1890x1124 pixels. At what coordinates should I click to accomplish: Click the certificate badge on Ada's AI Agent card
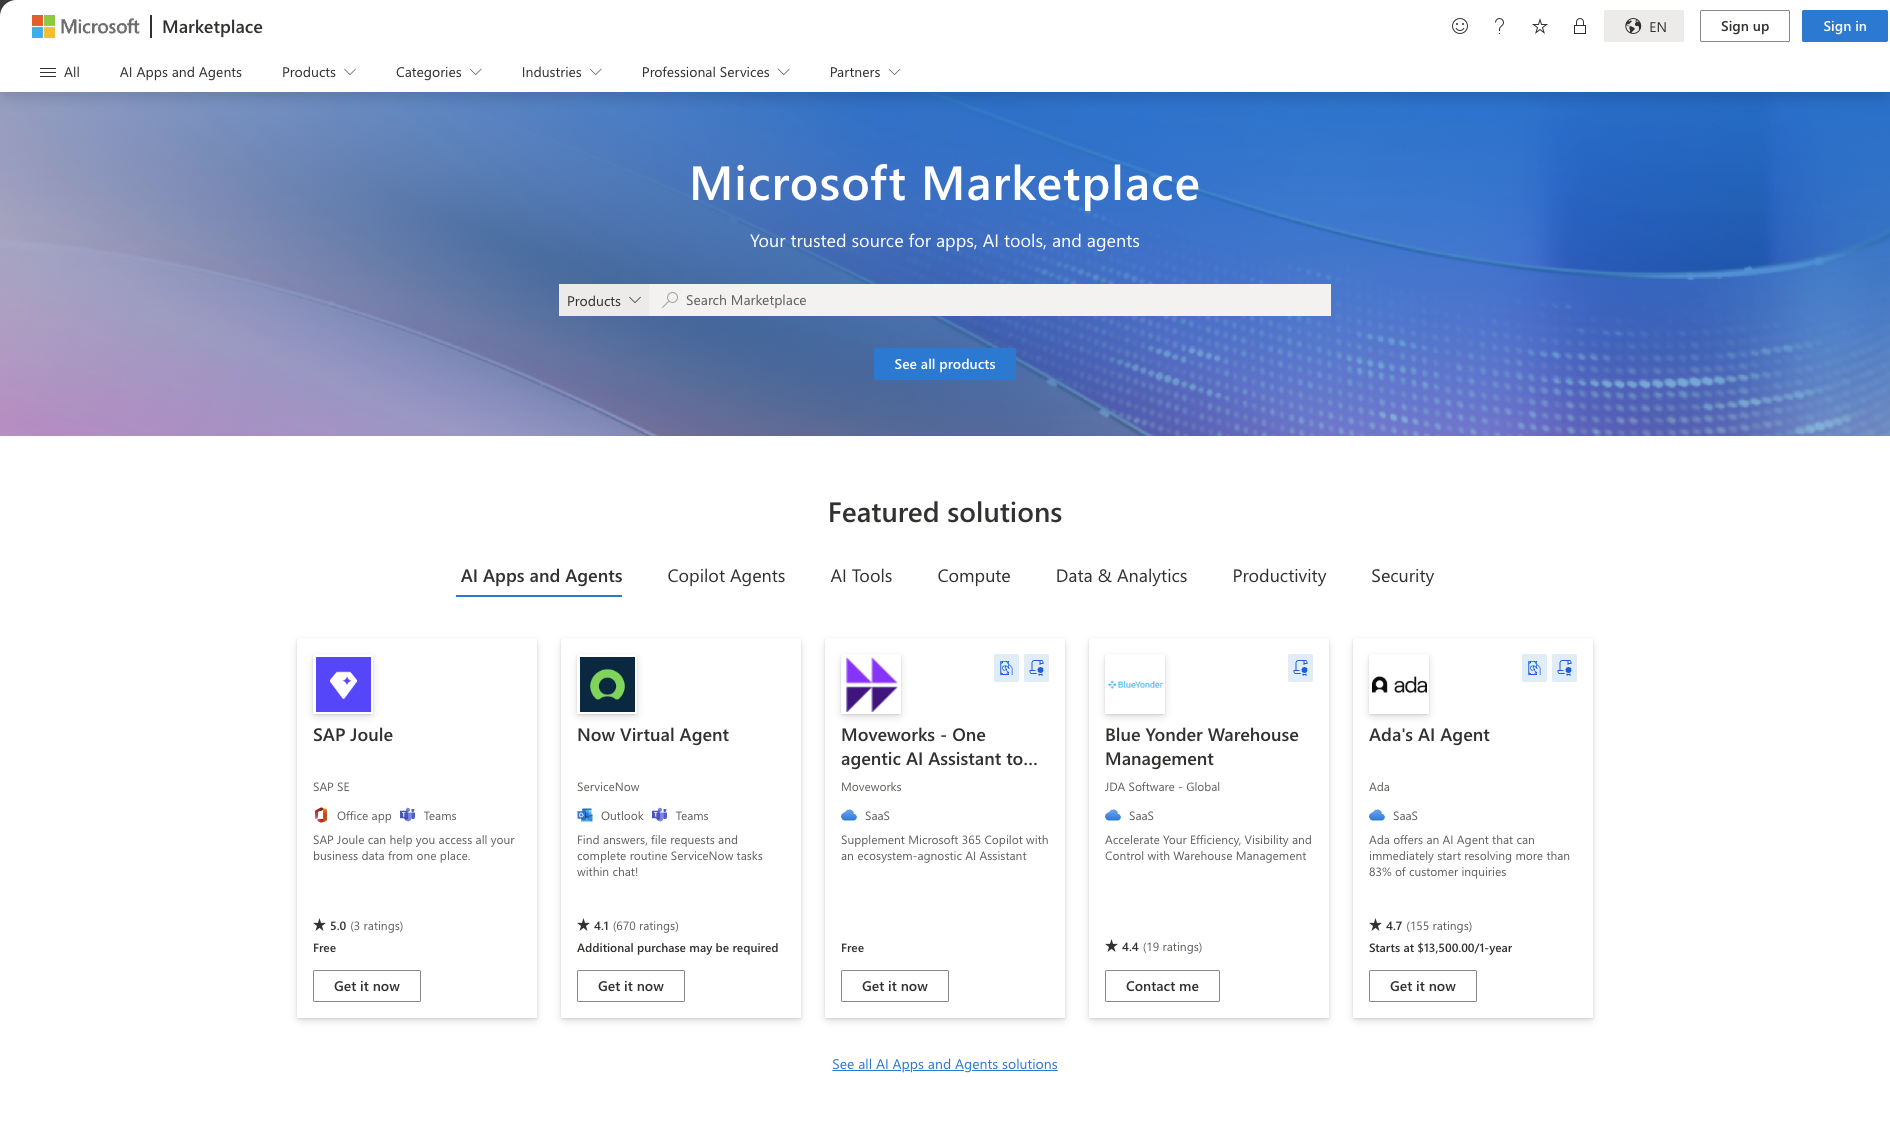point(1565,668)
